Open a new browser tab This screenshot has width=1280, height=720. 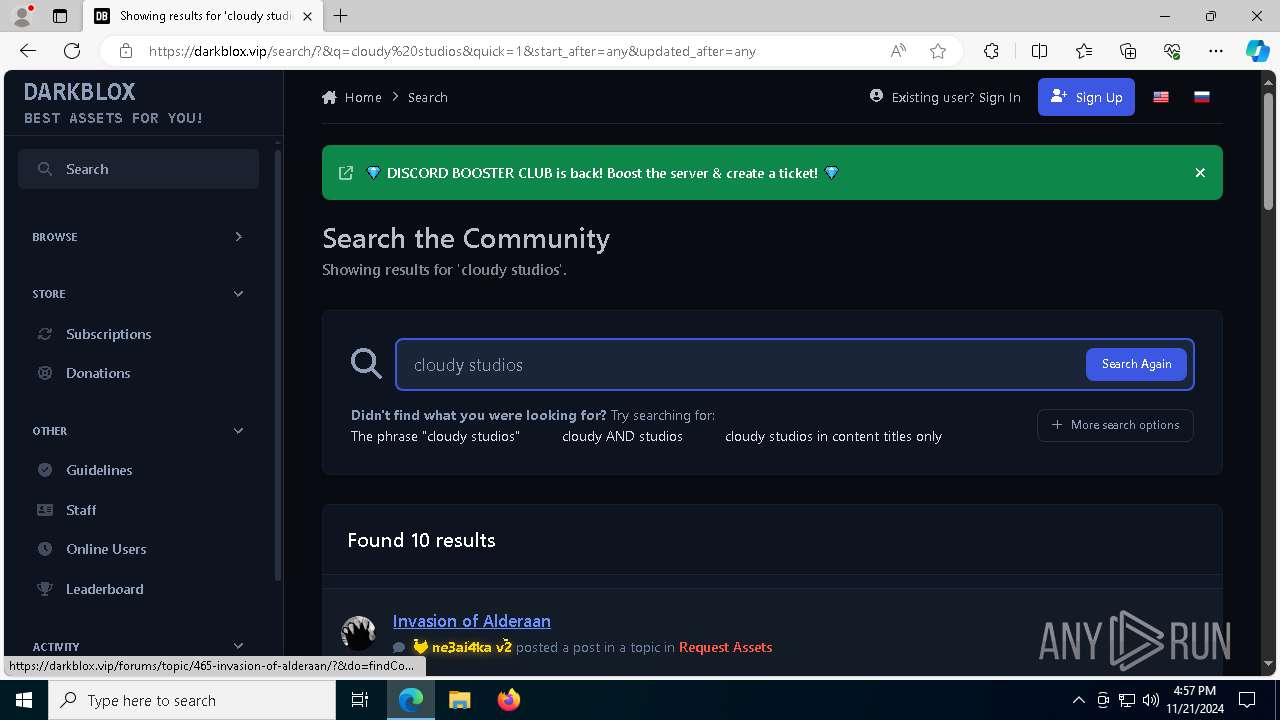click(x=341, y=16)
